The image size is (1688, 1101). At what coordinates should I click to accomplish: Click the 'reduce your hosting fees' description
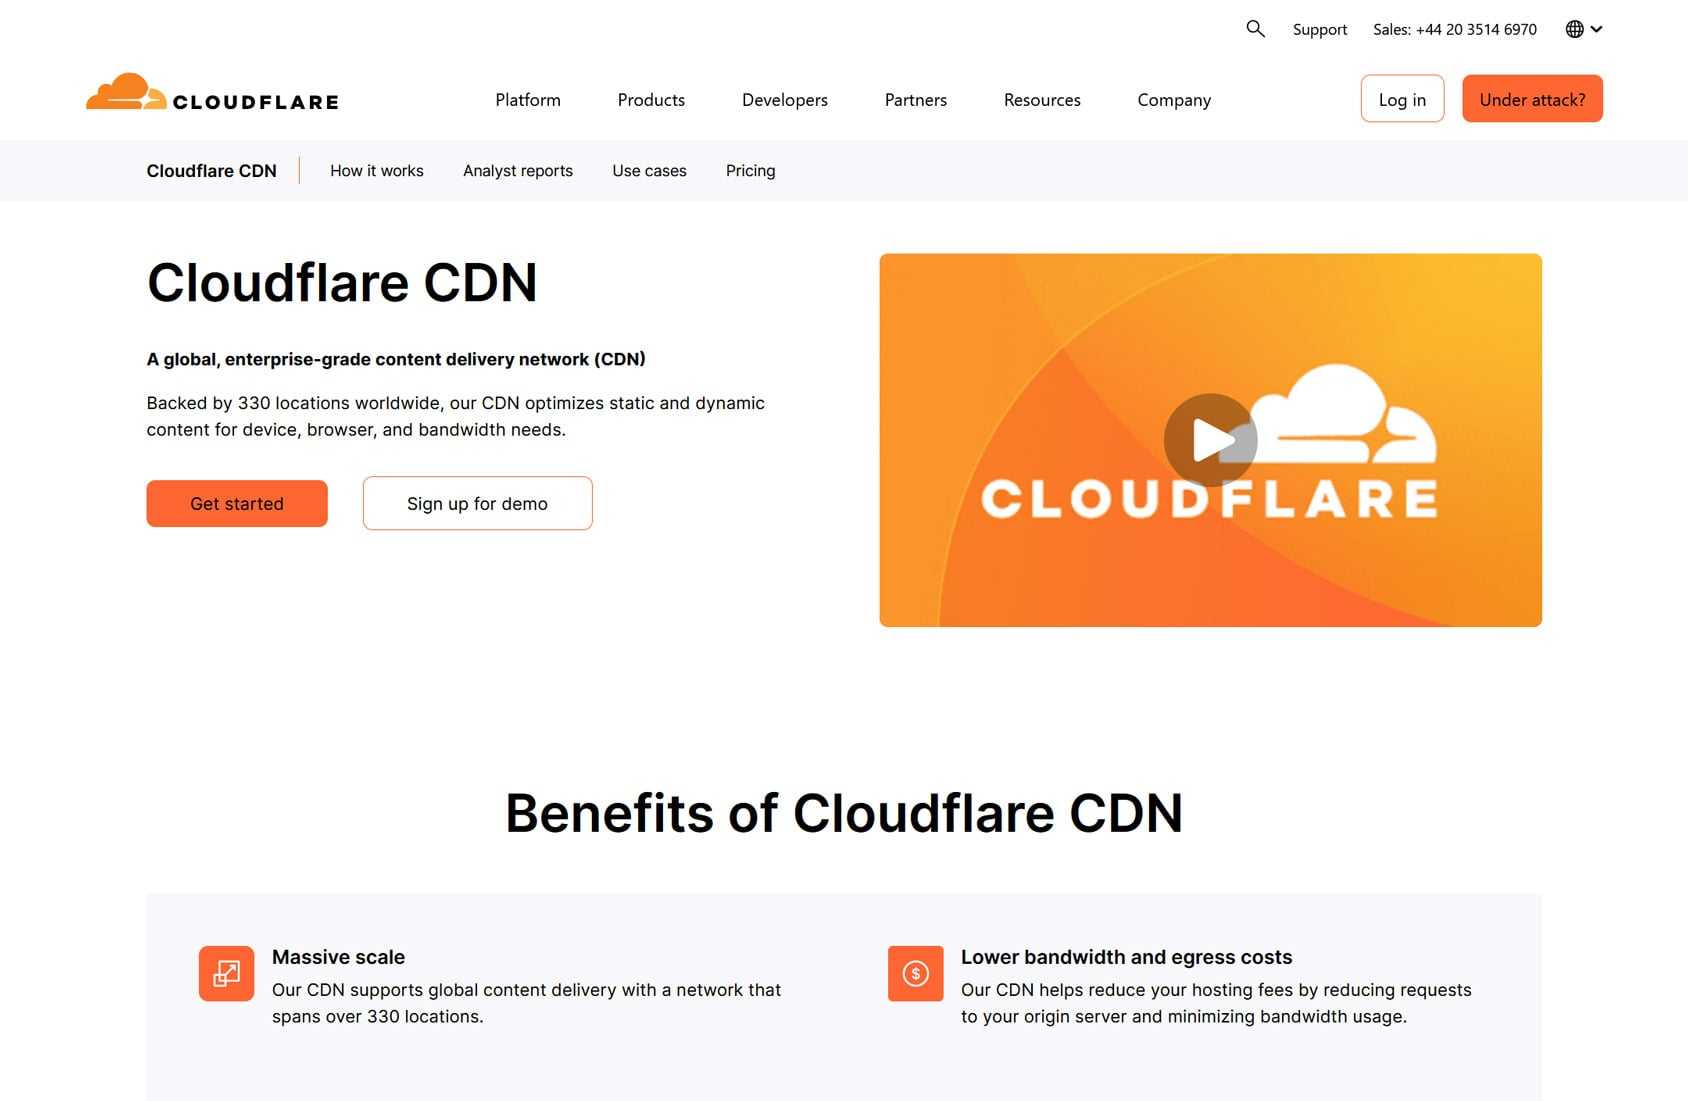[x=1216, y=1003]
